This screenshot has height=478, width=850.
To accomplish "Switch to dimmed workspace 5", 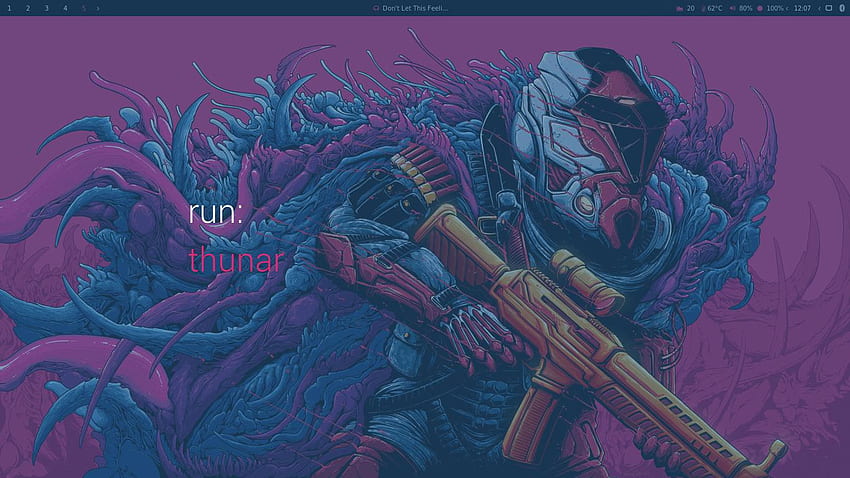I will pyautogui.click(x=84, y=8).
